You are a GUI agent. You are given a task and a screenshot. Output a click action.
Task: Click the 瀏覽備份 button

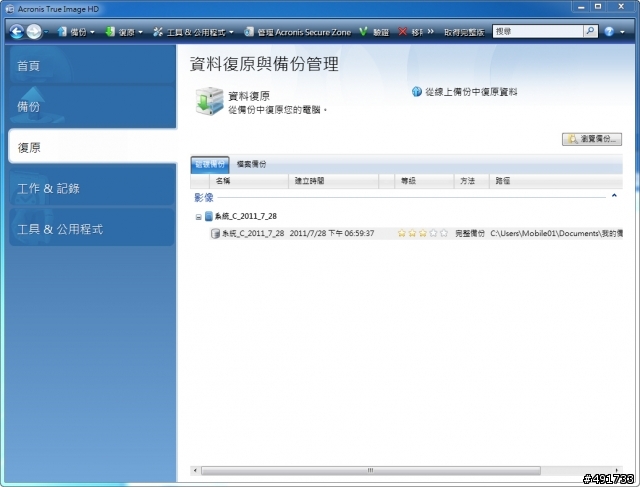[592, 139]
